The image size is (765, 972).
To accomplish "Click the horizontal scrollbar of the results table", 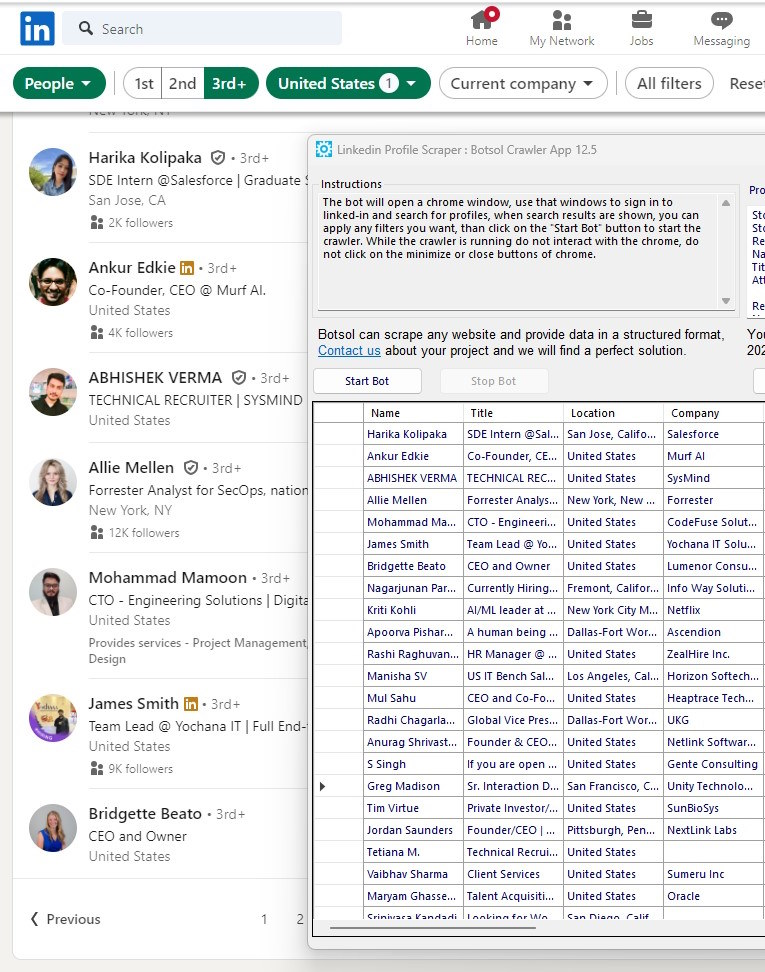I will 433,928.
